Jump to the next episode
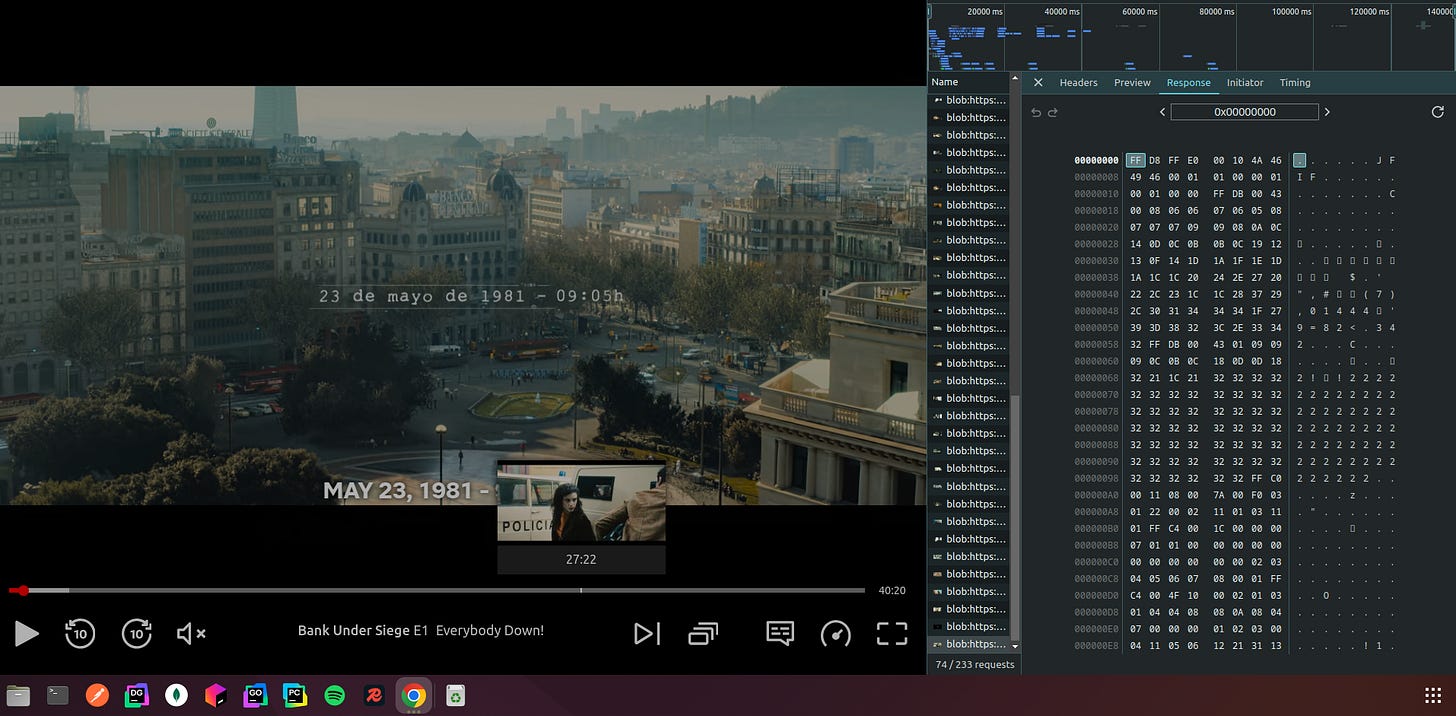 pyautogui.click(x=647, y=633)
